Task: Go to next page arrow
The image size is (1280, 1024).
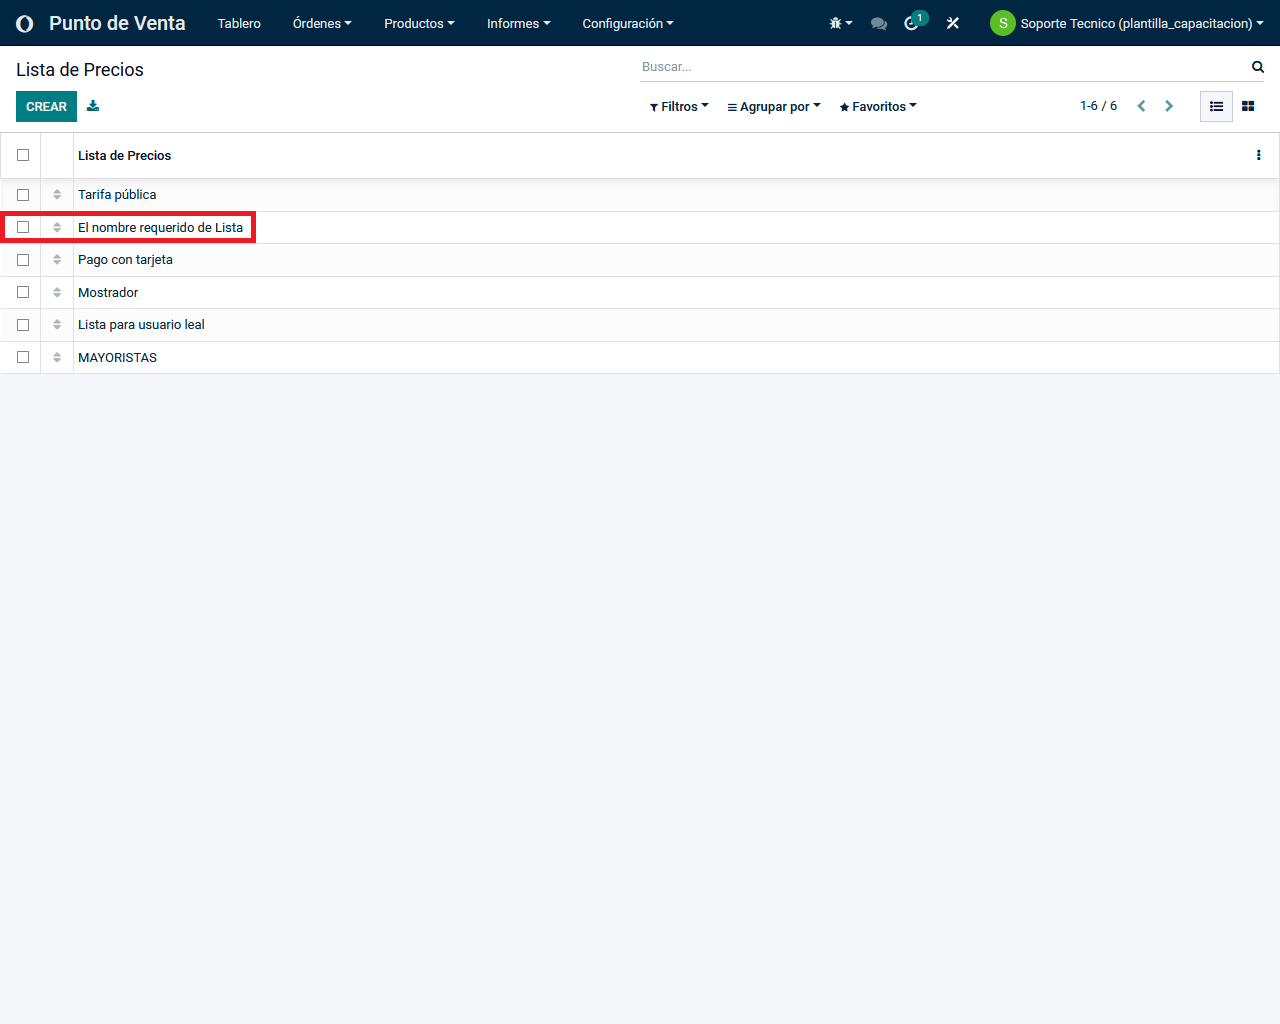Action: click(x=1169, y=106)
